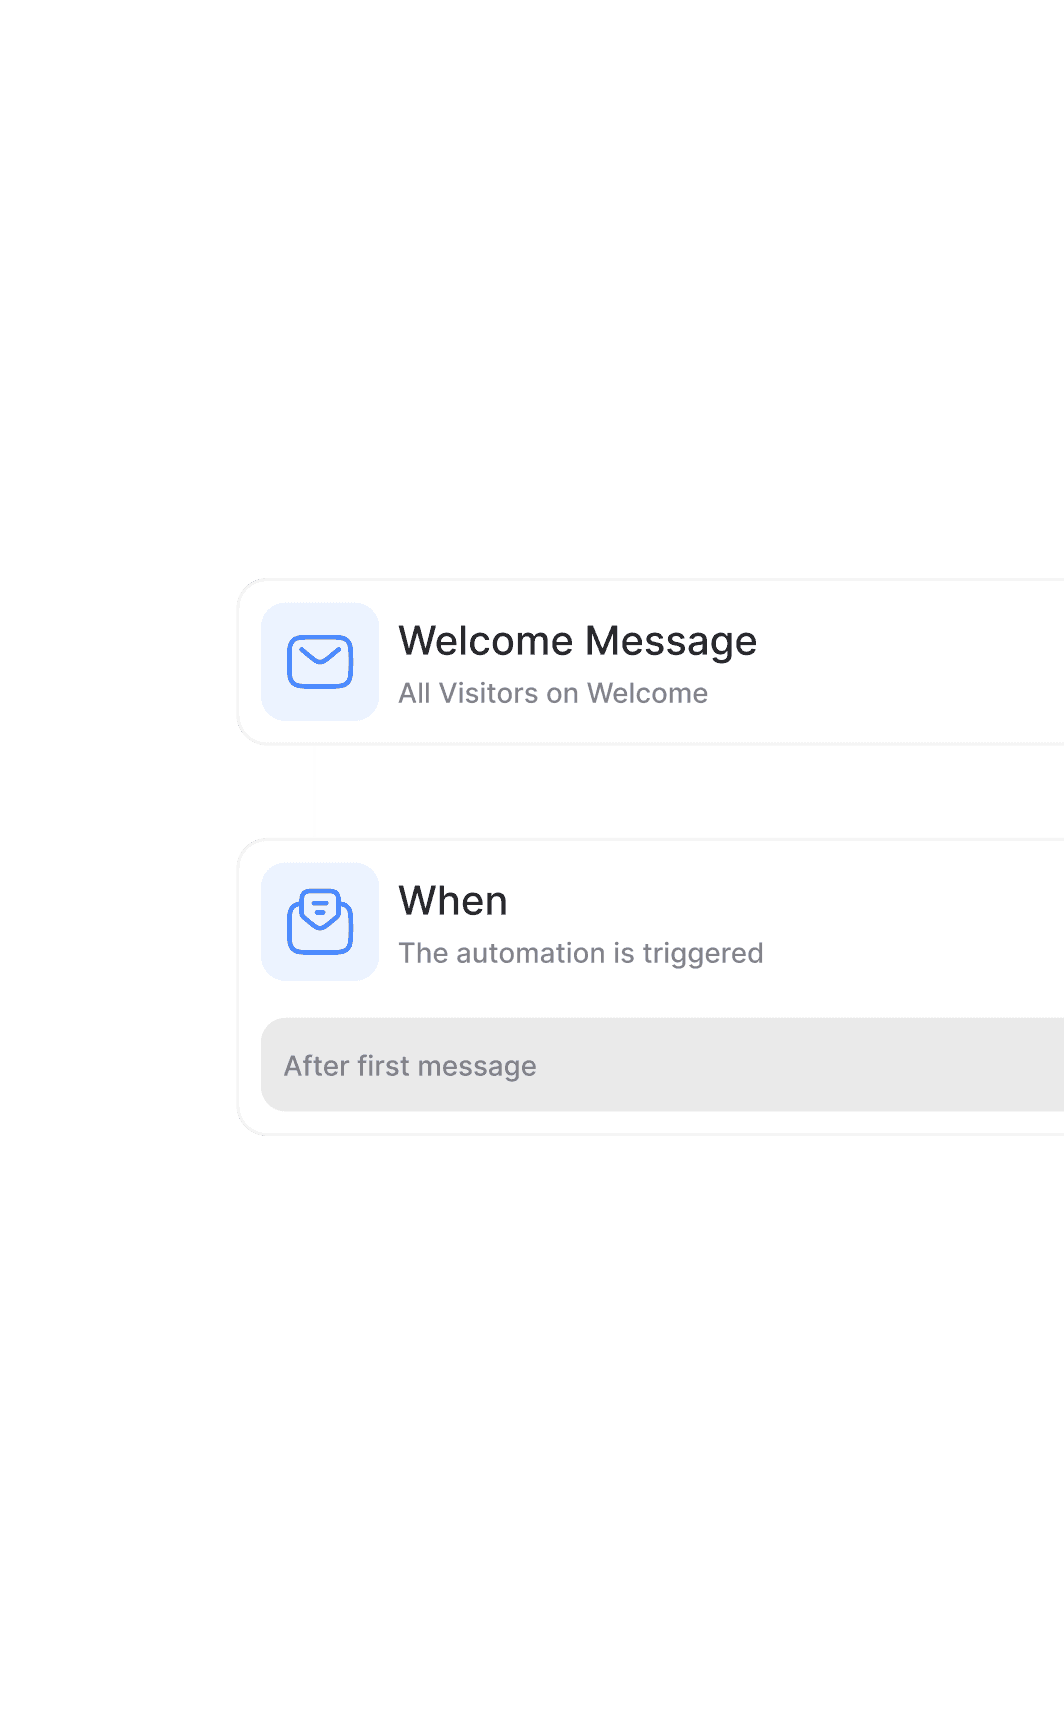Click the All Visitors on Welcome subtitle
The image size is (1064, 1716).
553,693
